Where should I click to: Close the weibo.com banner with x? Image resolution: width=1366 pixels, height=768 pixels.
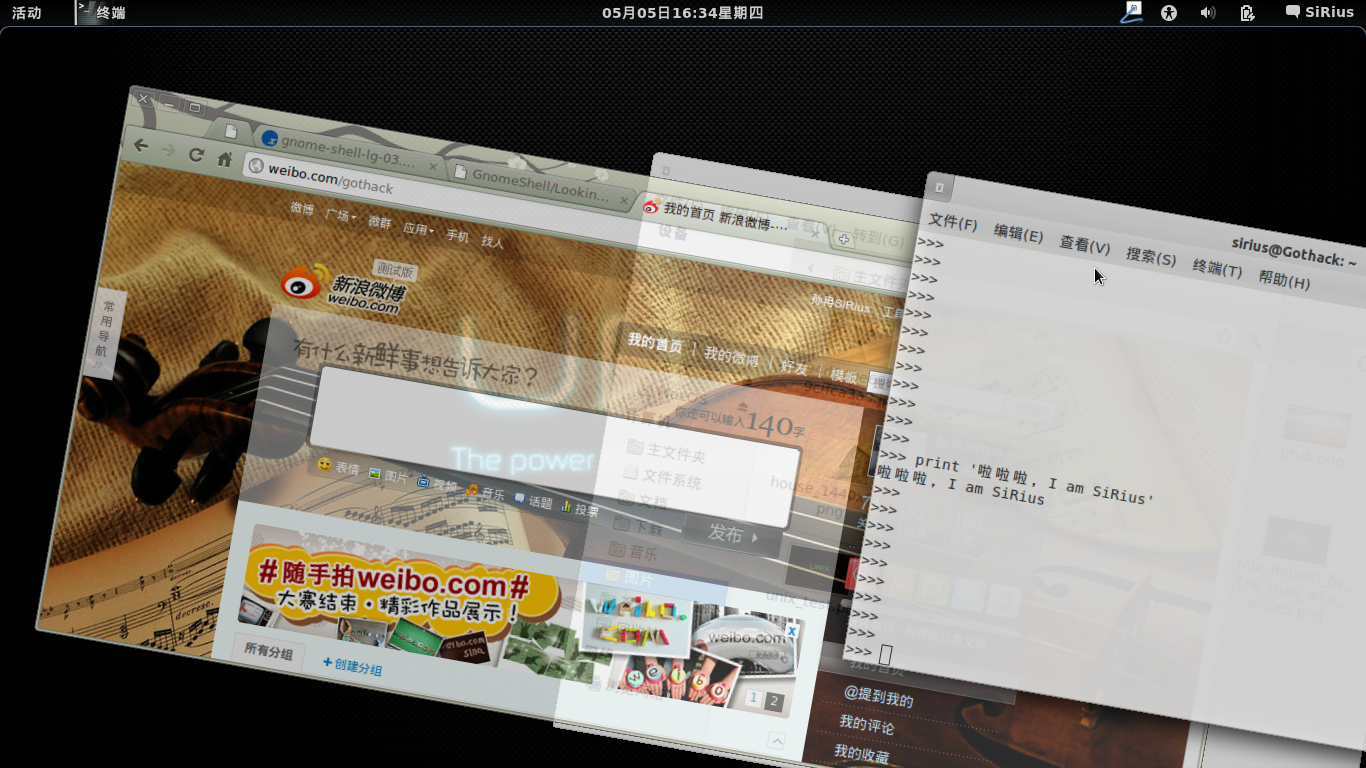(x=791, y=632)
